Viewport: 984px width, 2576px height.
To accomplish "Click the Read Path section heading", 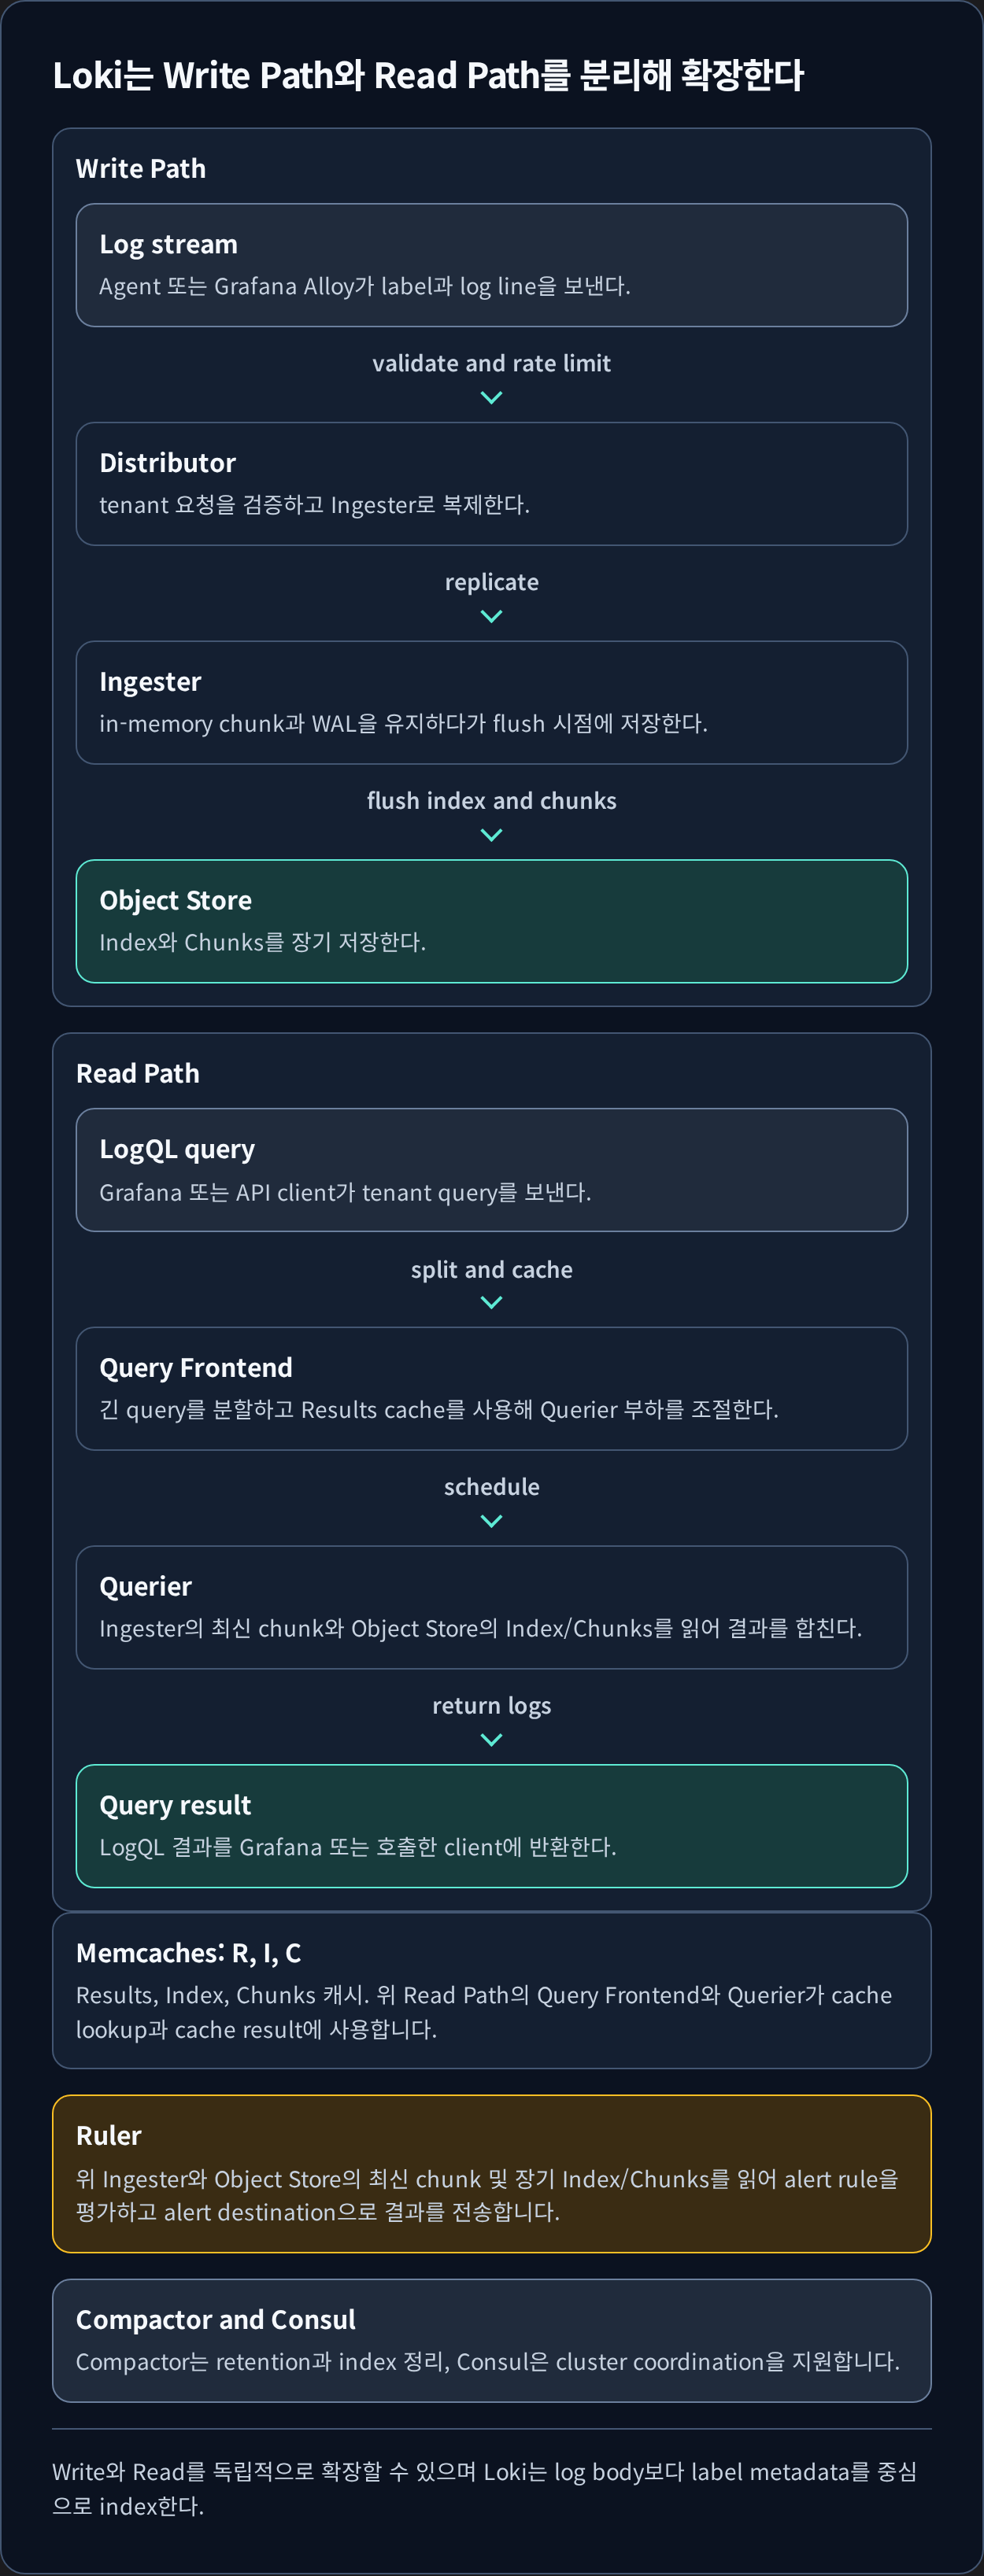I will coord(138,1073).
